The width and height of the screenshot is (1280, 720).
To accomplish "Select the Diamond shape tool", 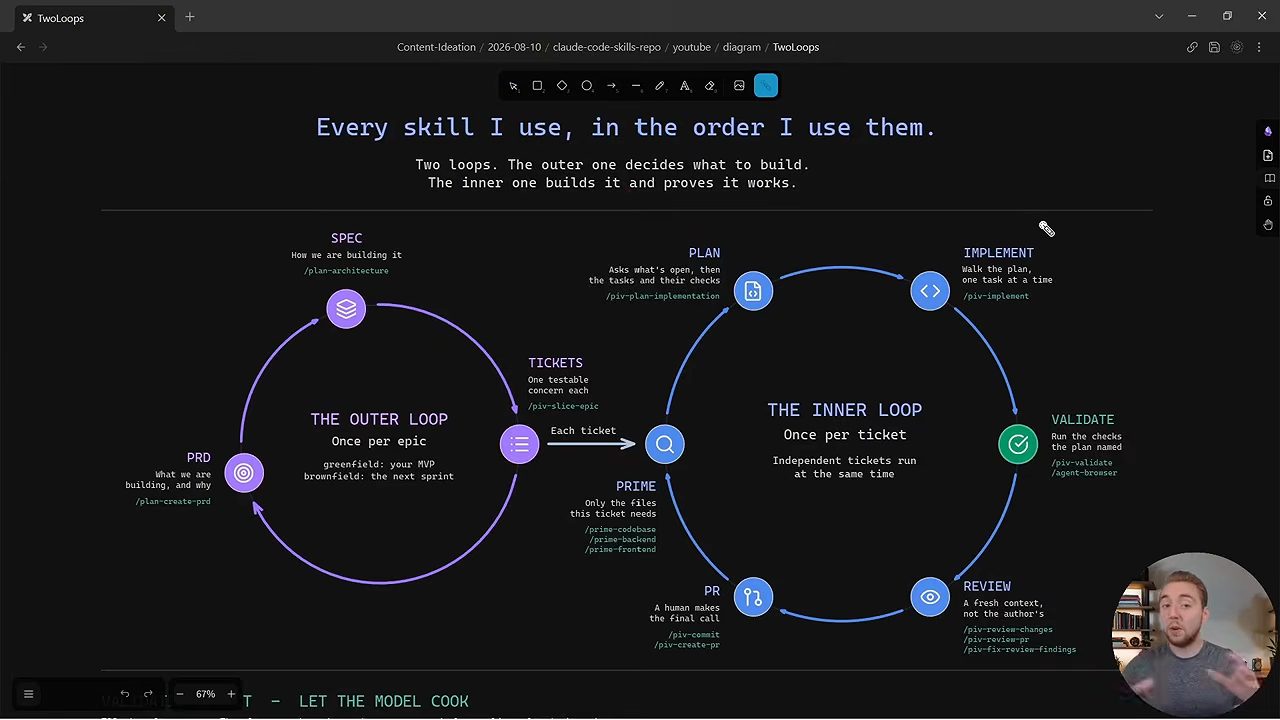I will tap(562, 86).
